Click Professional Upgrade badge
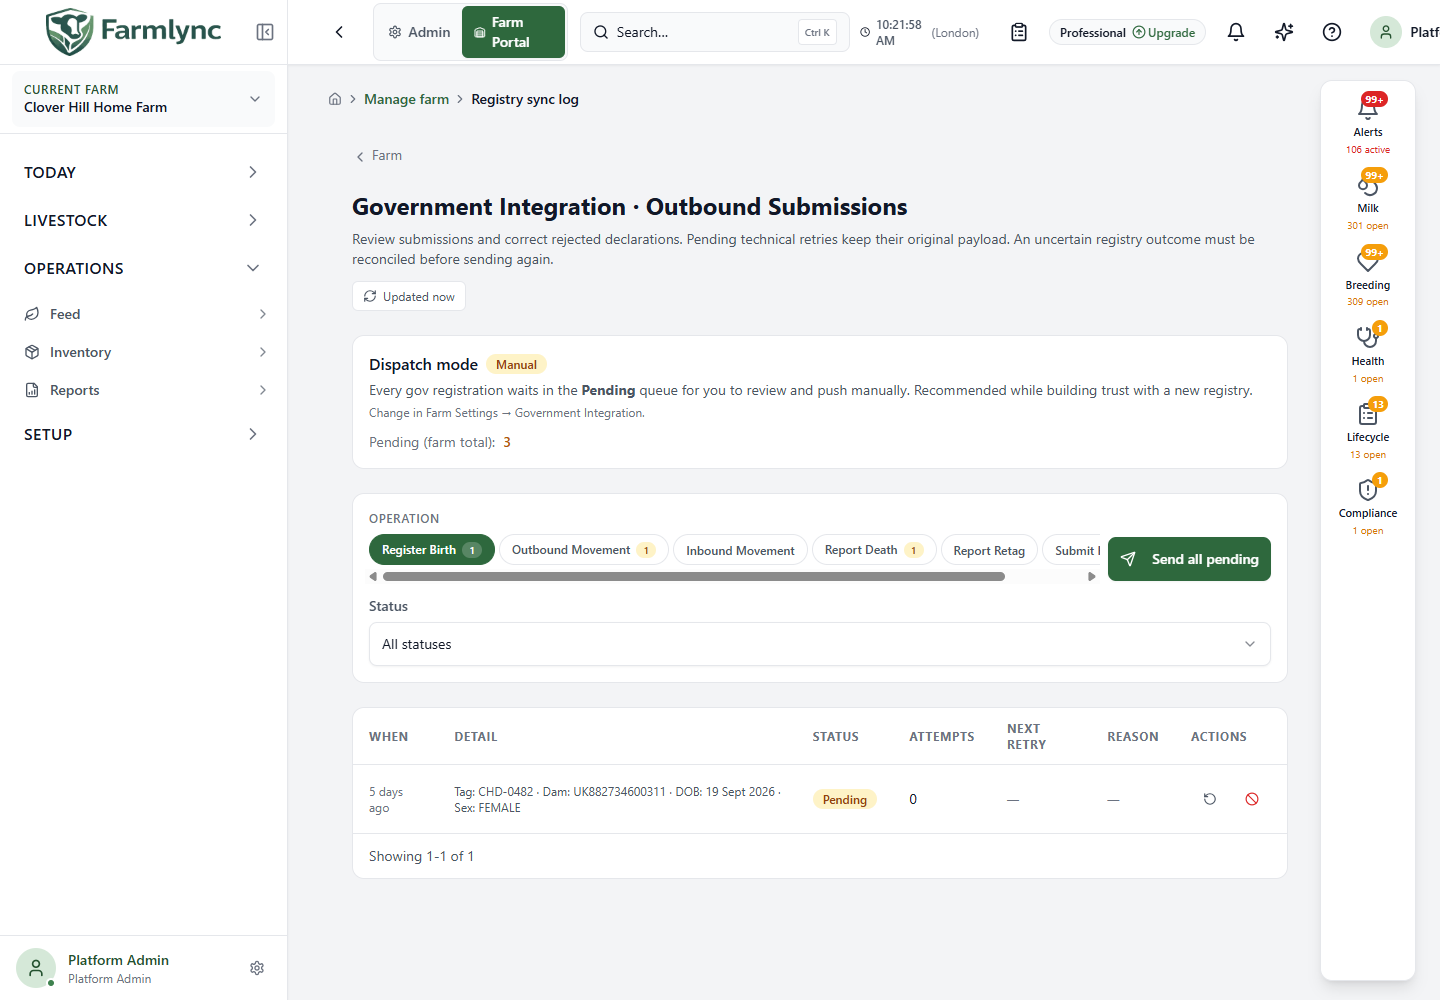Screen dimensions: 1440x1000 click(x=1127, y=32)
